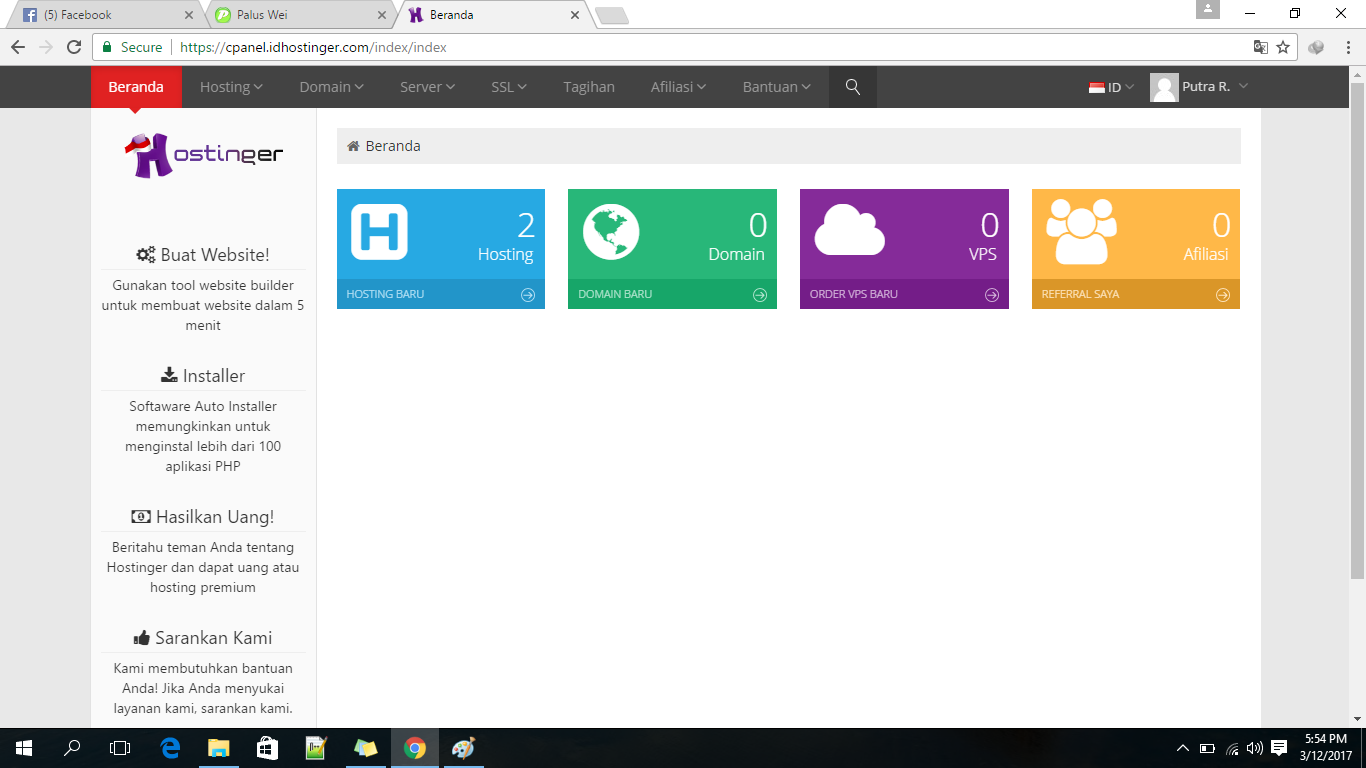
Task: Click the home icon in breadcrumb
Action: coord(353,146)
